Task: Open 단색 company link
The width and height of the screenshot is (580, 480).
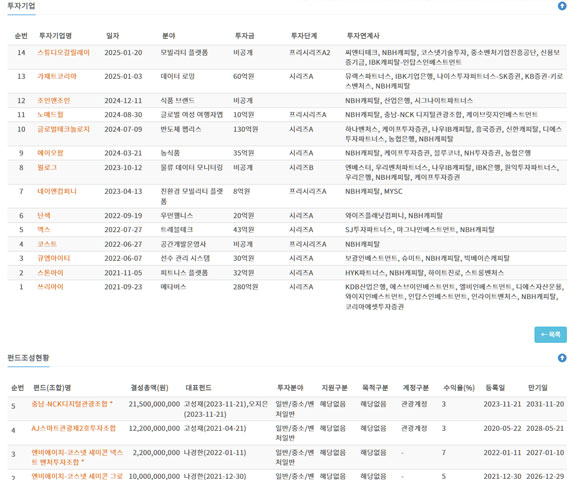Action: coord(44,216)
